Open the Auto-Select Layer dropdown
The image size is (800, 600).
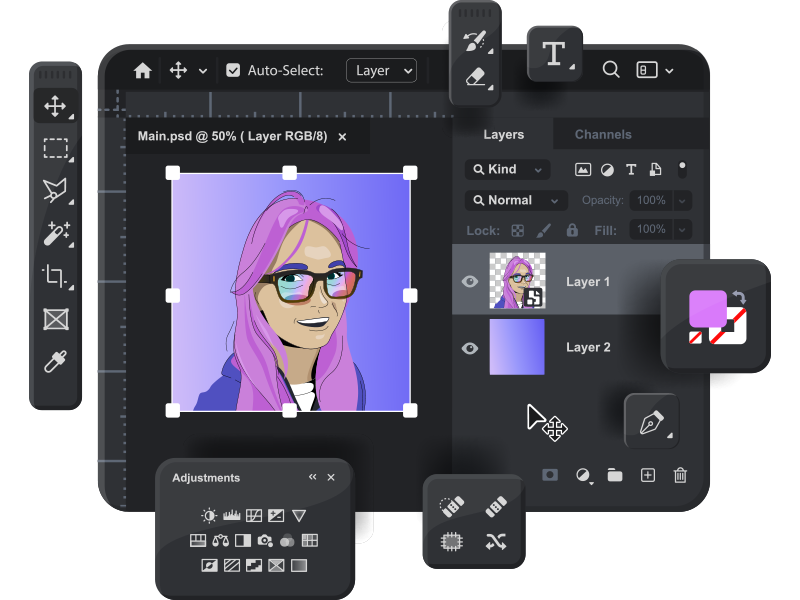382,70
